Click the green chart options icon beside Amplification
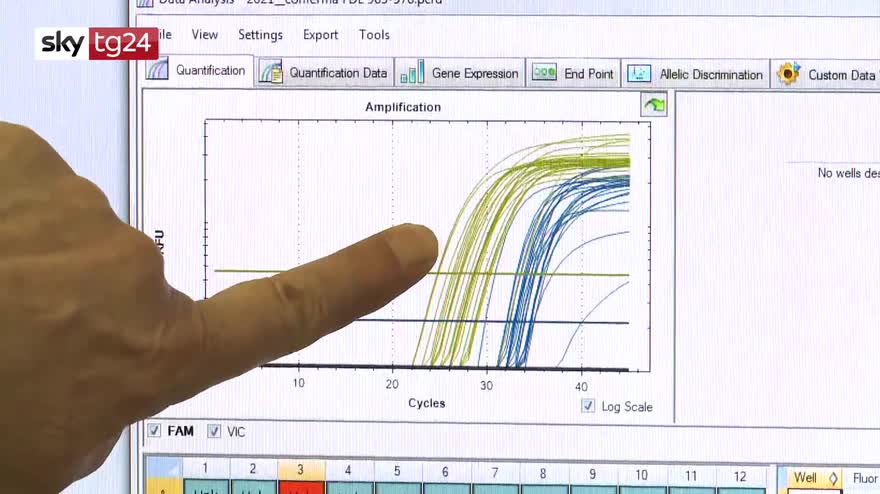Viewport: 880px width, 494px height. [654, 105]
